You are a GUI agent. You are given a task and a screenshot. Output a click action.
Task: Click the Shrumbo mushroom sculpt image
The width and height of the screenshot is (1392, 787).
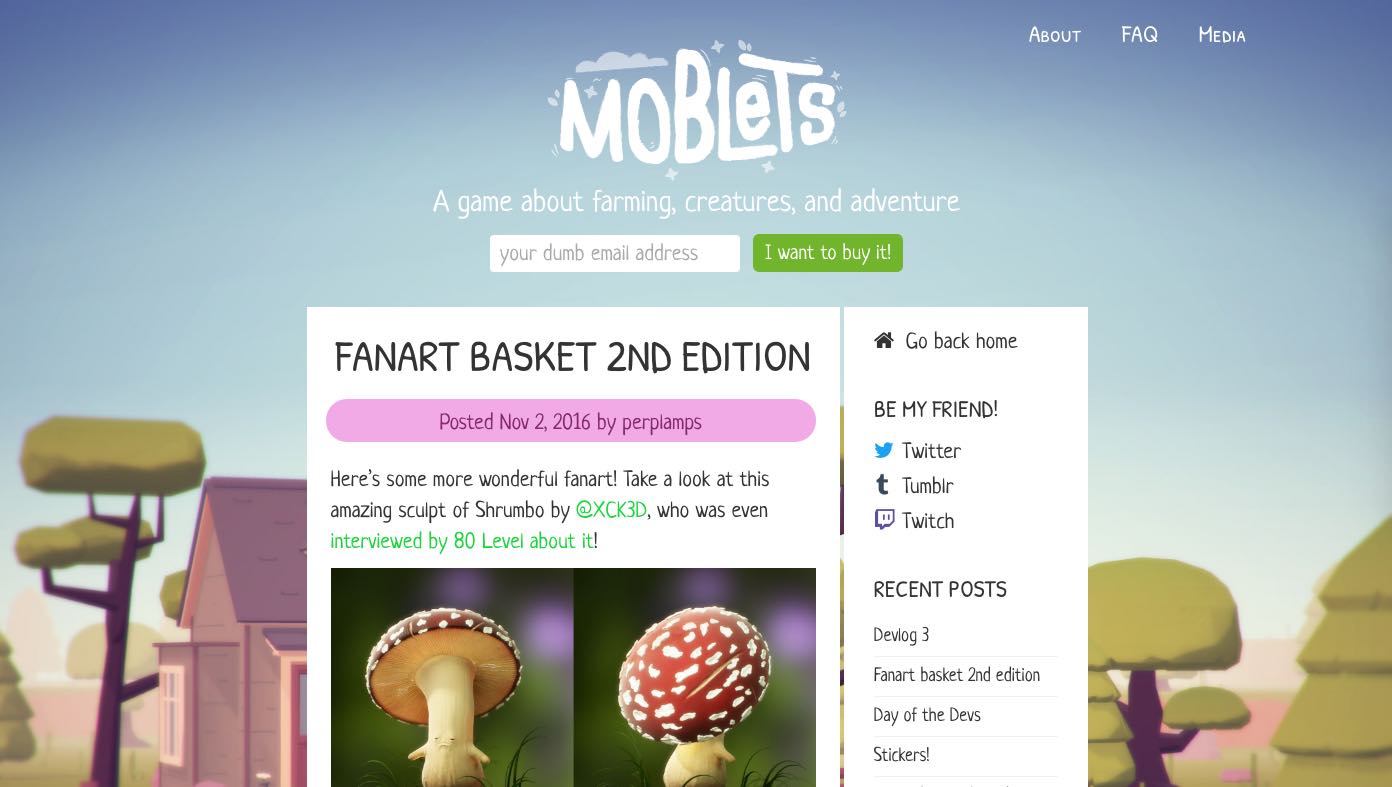(x=573, y=677)
